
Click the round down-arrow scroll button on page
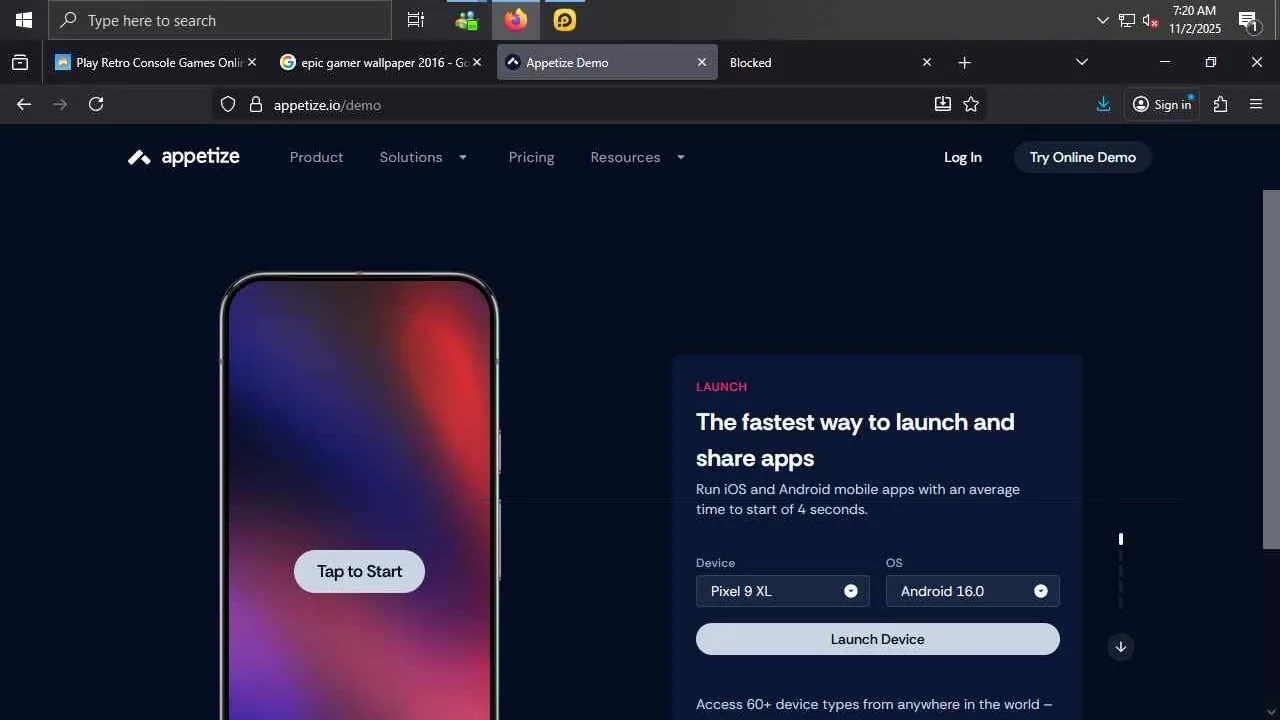tap(1121, 647)
